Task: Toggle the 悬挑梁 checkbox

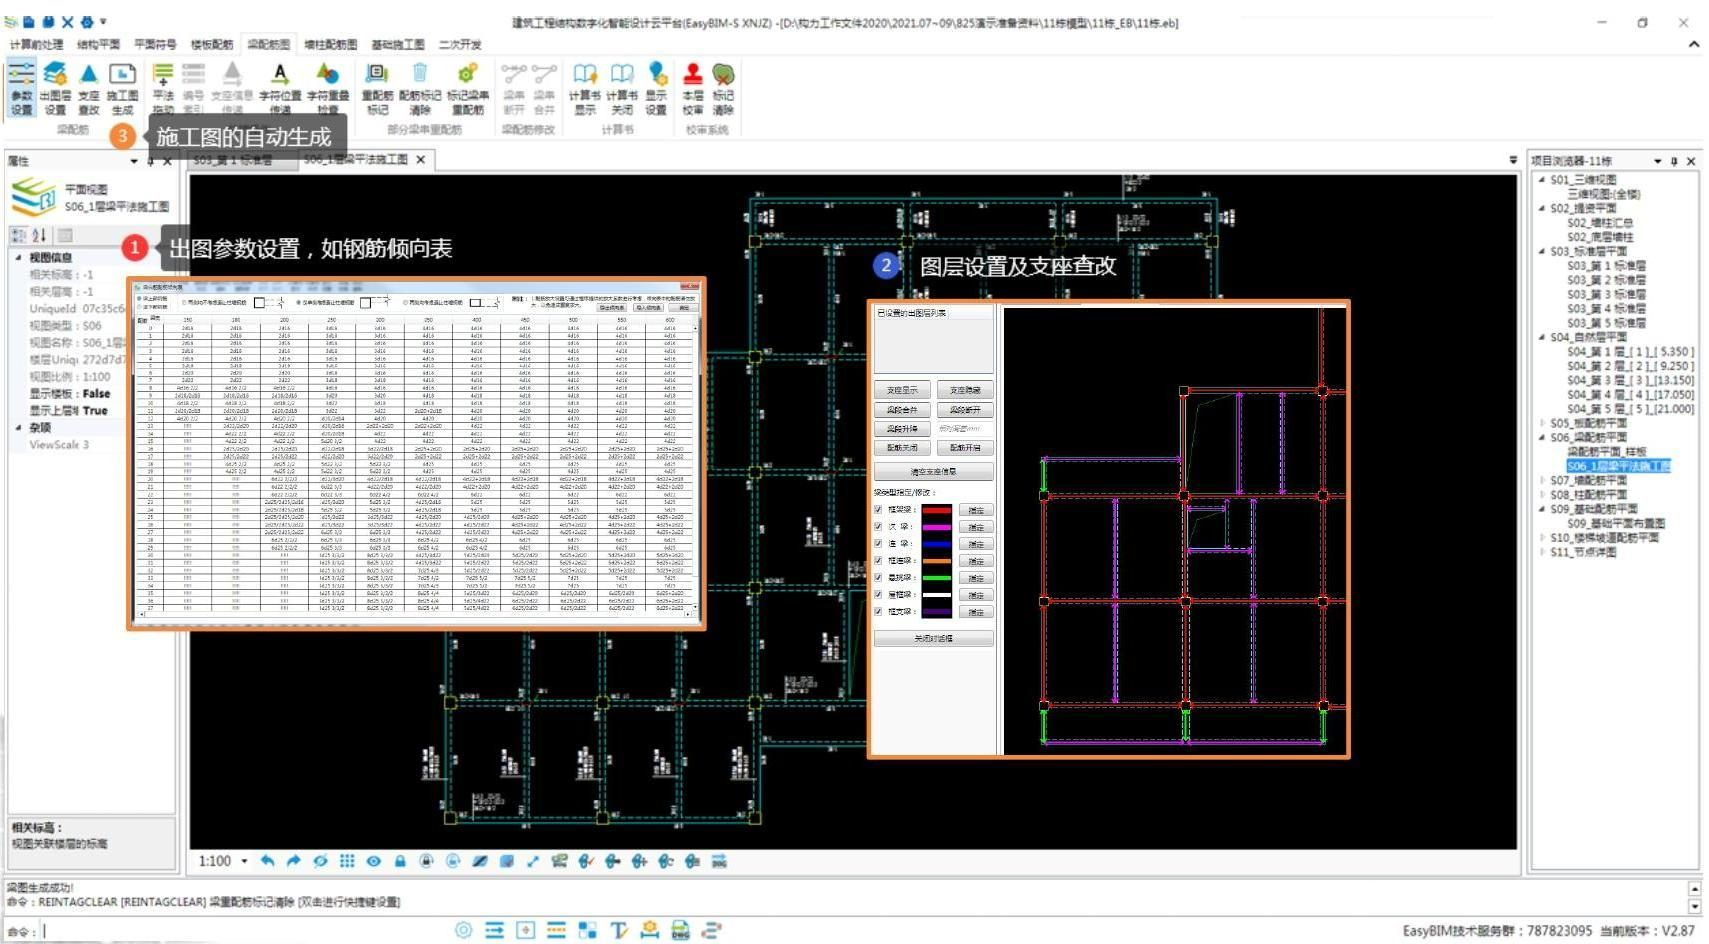Action: click(879, 578)
